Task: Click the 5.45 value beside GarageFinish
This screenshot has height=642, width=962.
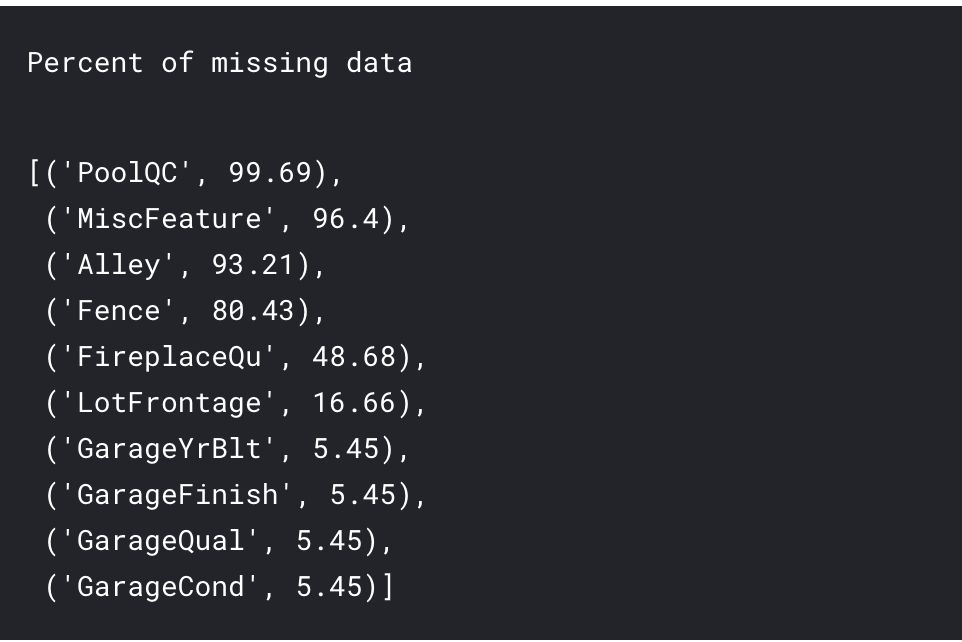Action: click(x=363, y=495)
